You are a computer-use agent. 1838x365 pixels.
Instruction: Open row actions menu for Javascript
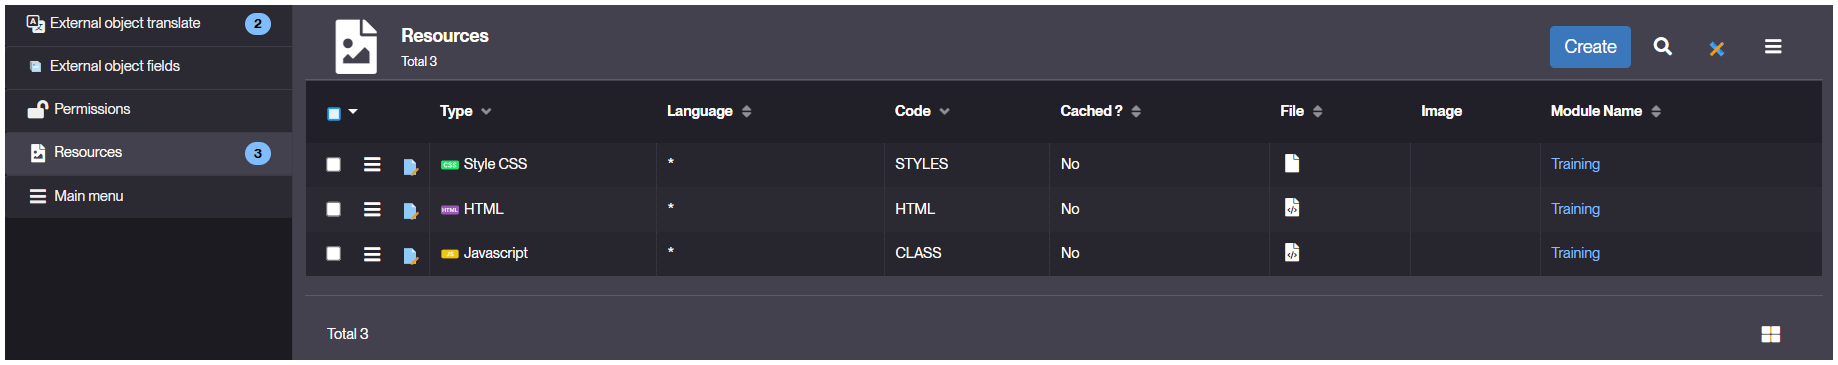tap(372, 254)
